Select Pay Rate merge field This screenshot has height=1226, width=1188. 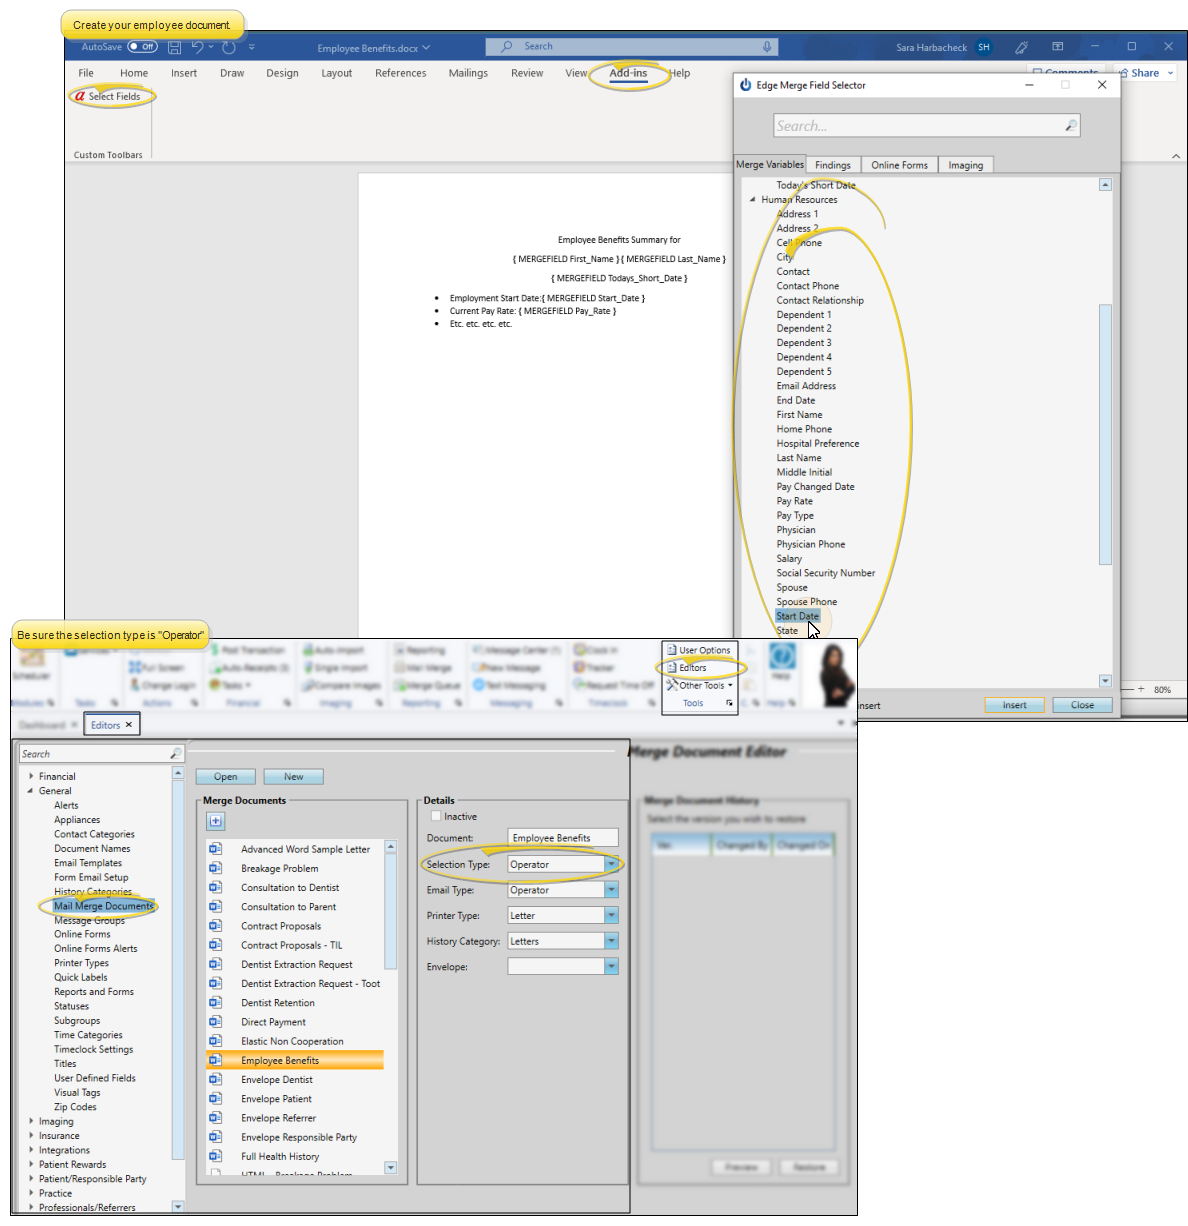(795, 501)
